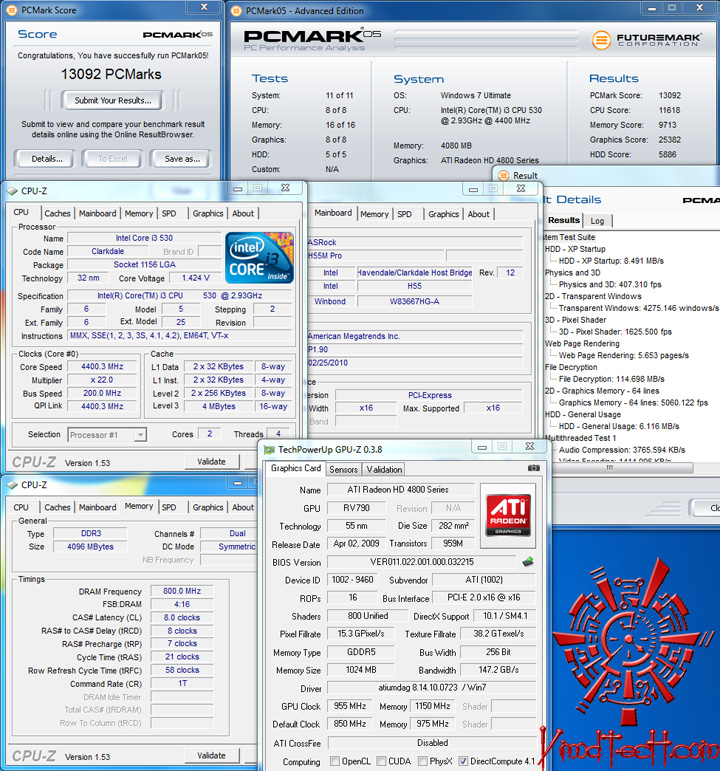Click the ATI Radeon logo in GPU-Z
Screen dimensions: 720x771
508,515
